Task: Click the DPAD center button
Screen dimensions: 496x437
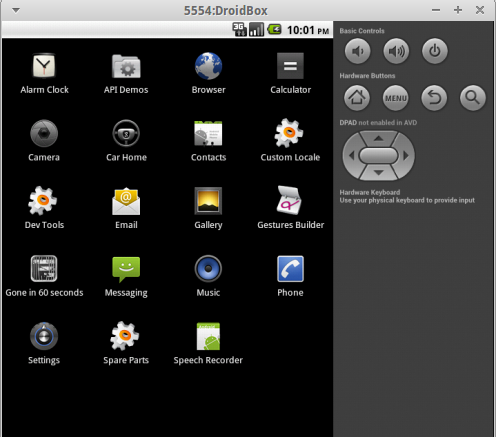Action: coord(378,155)
